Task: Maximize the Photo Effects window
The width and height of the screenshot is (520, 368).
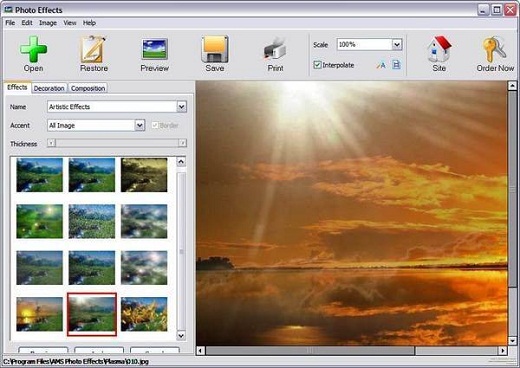Action: click(496, 10)
